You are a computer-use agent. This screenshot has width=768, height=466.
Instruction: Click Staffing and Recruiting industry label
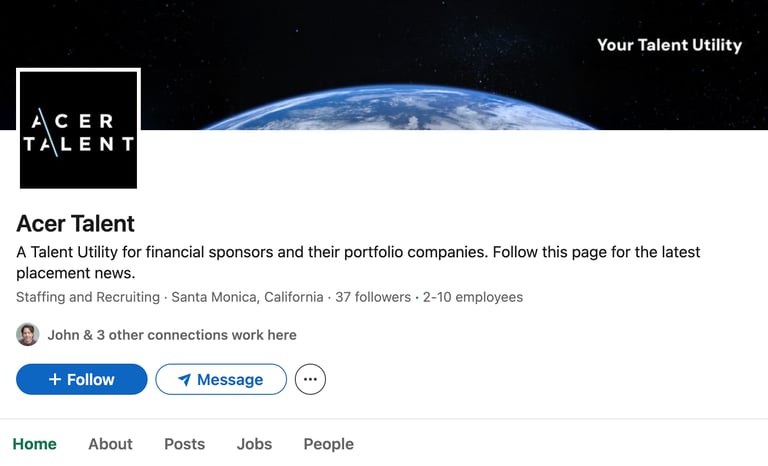coord(88,297)
